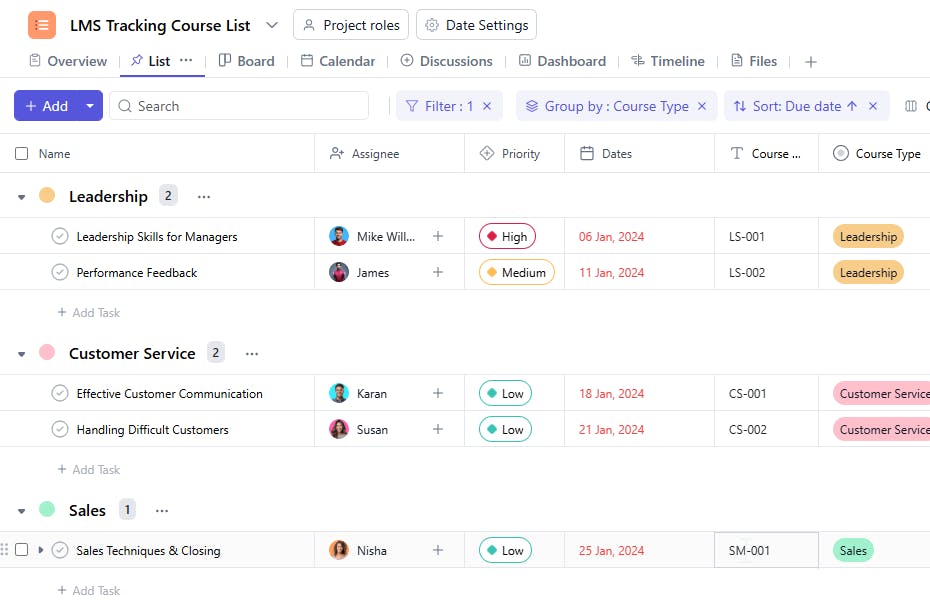Check the Sales Techniques & Closing row checkbox
Viewport: 930px width, 600px height.
pyautogui.click(x=22, y=550)
